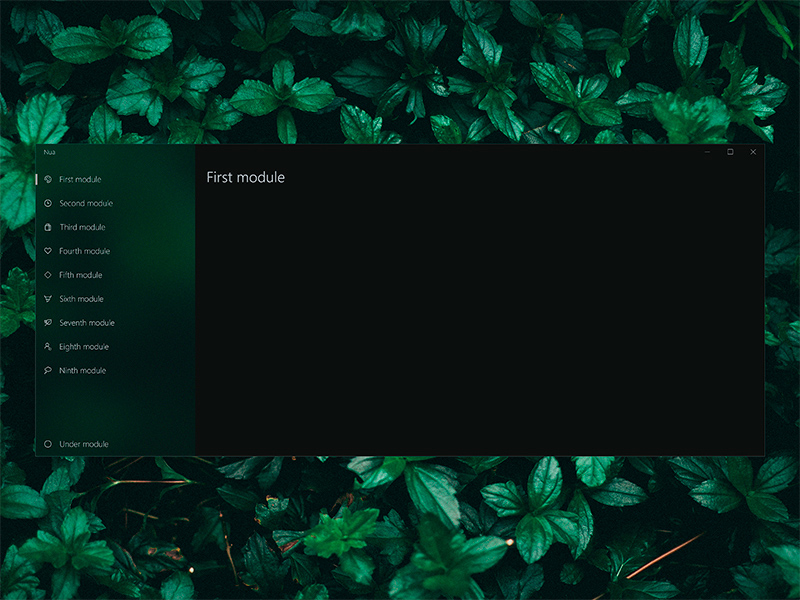Select the shopping bag icon for Third module

coord(47,227)
